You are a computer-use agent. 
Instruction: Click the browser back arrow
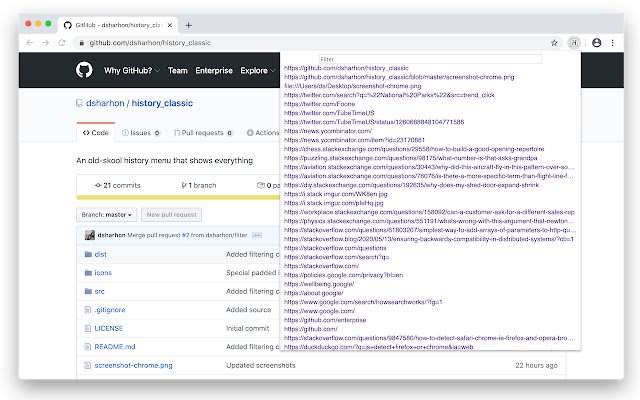[29, 42]
